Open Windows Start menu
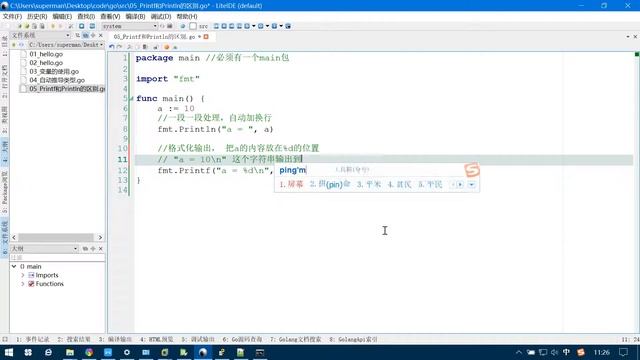 [x=9, y=352]
